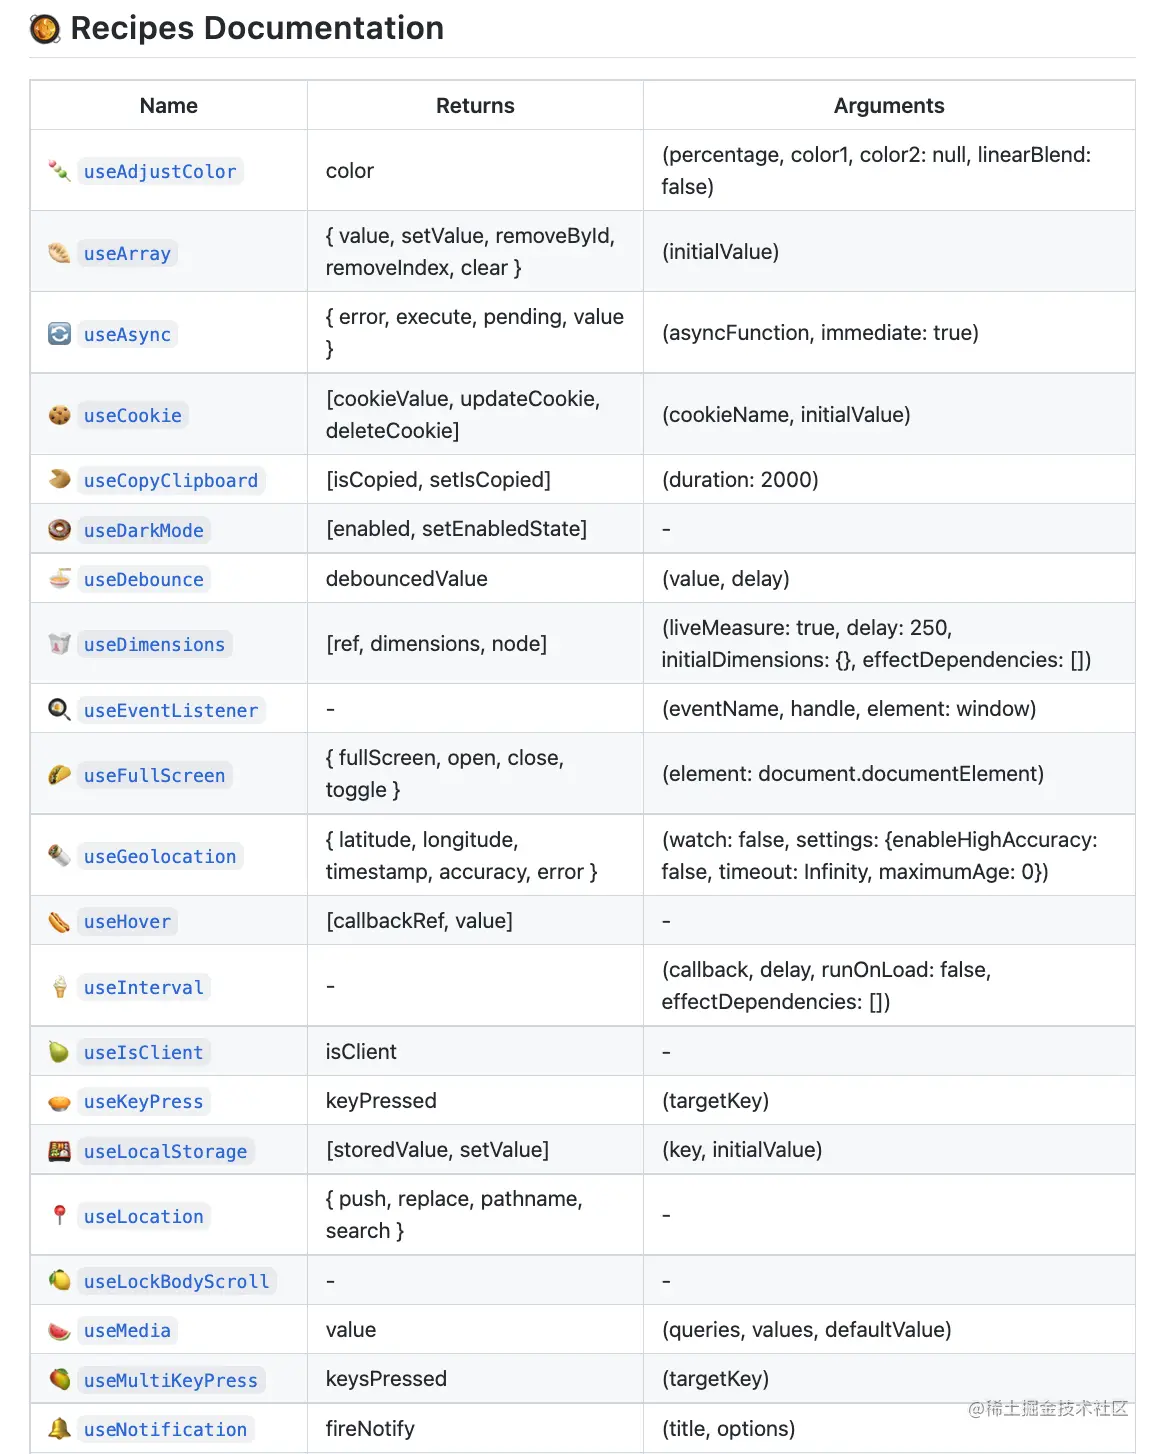Click the doughnut emoji beside useDarkMode
Viewport: 1164px width, 1454px height.
(60, 530)
